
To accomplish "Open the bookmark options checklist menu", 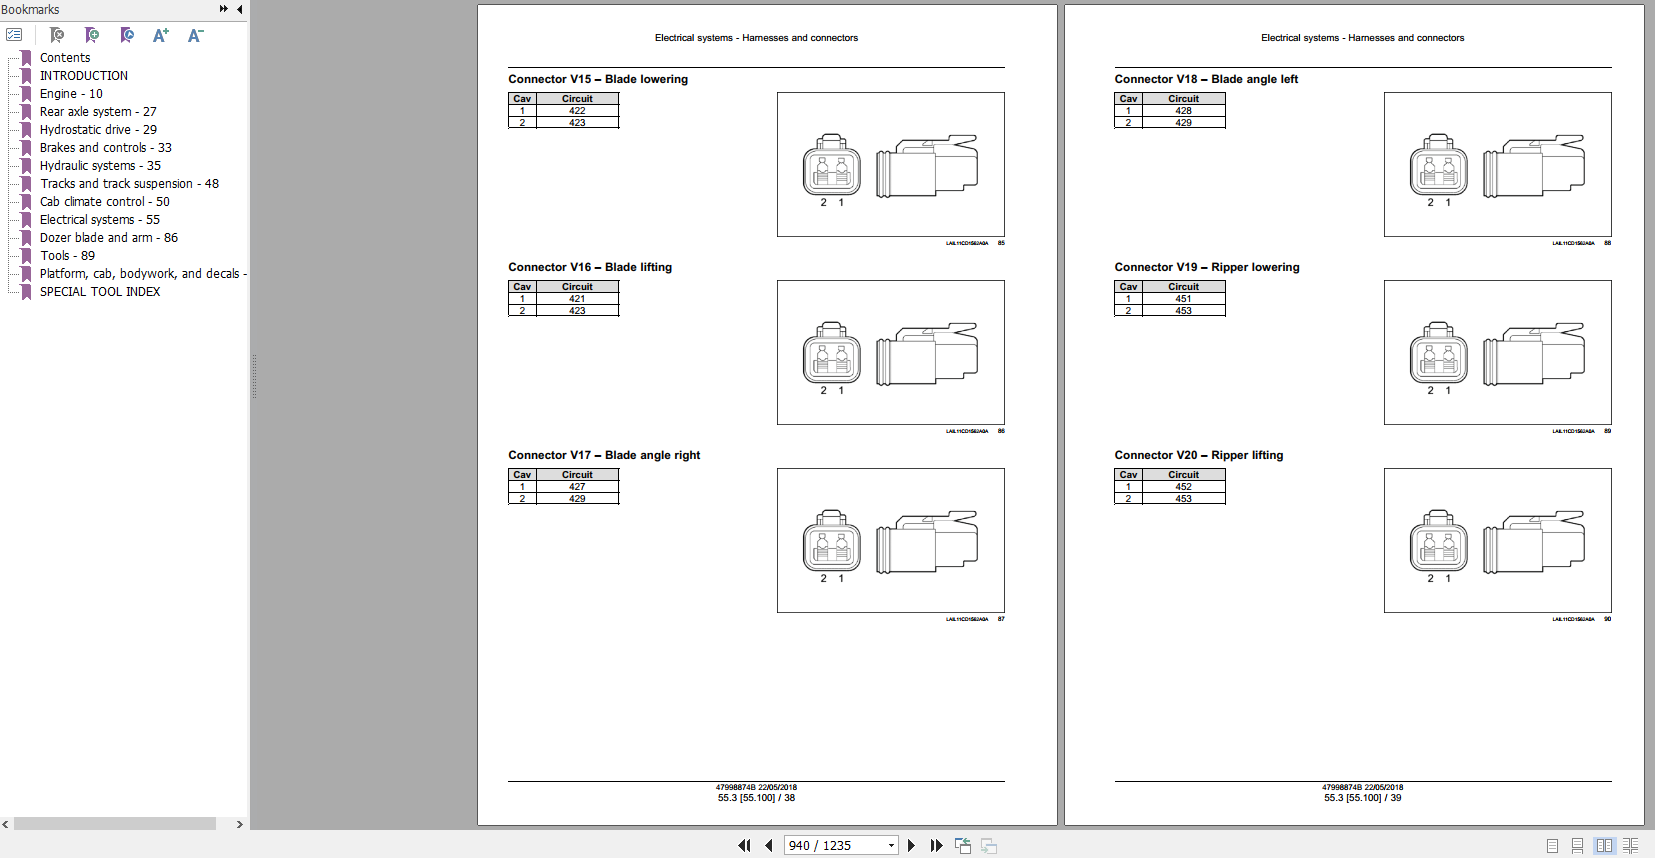I will click(14, 35).
